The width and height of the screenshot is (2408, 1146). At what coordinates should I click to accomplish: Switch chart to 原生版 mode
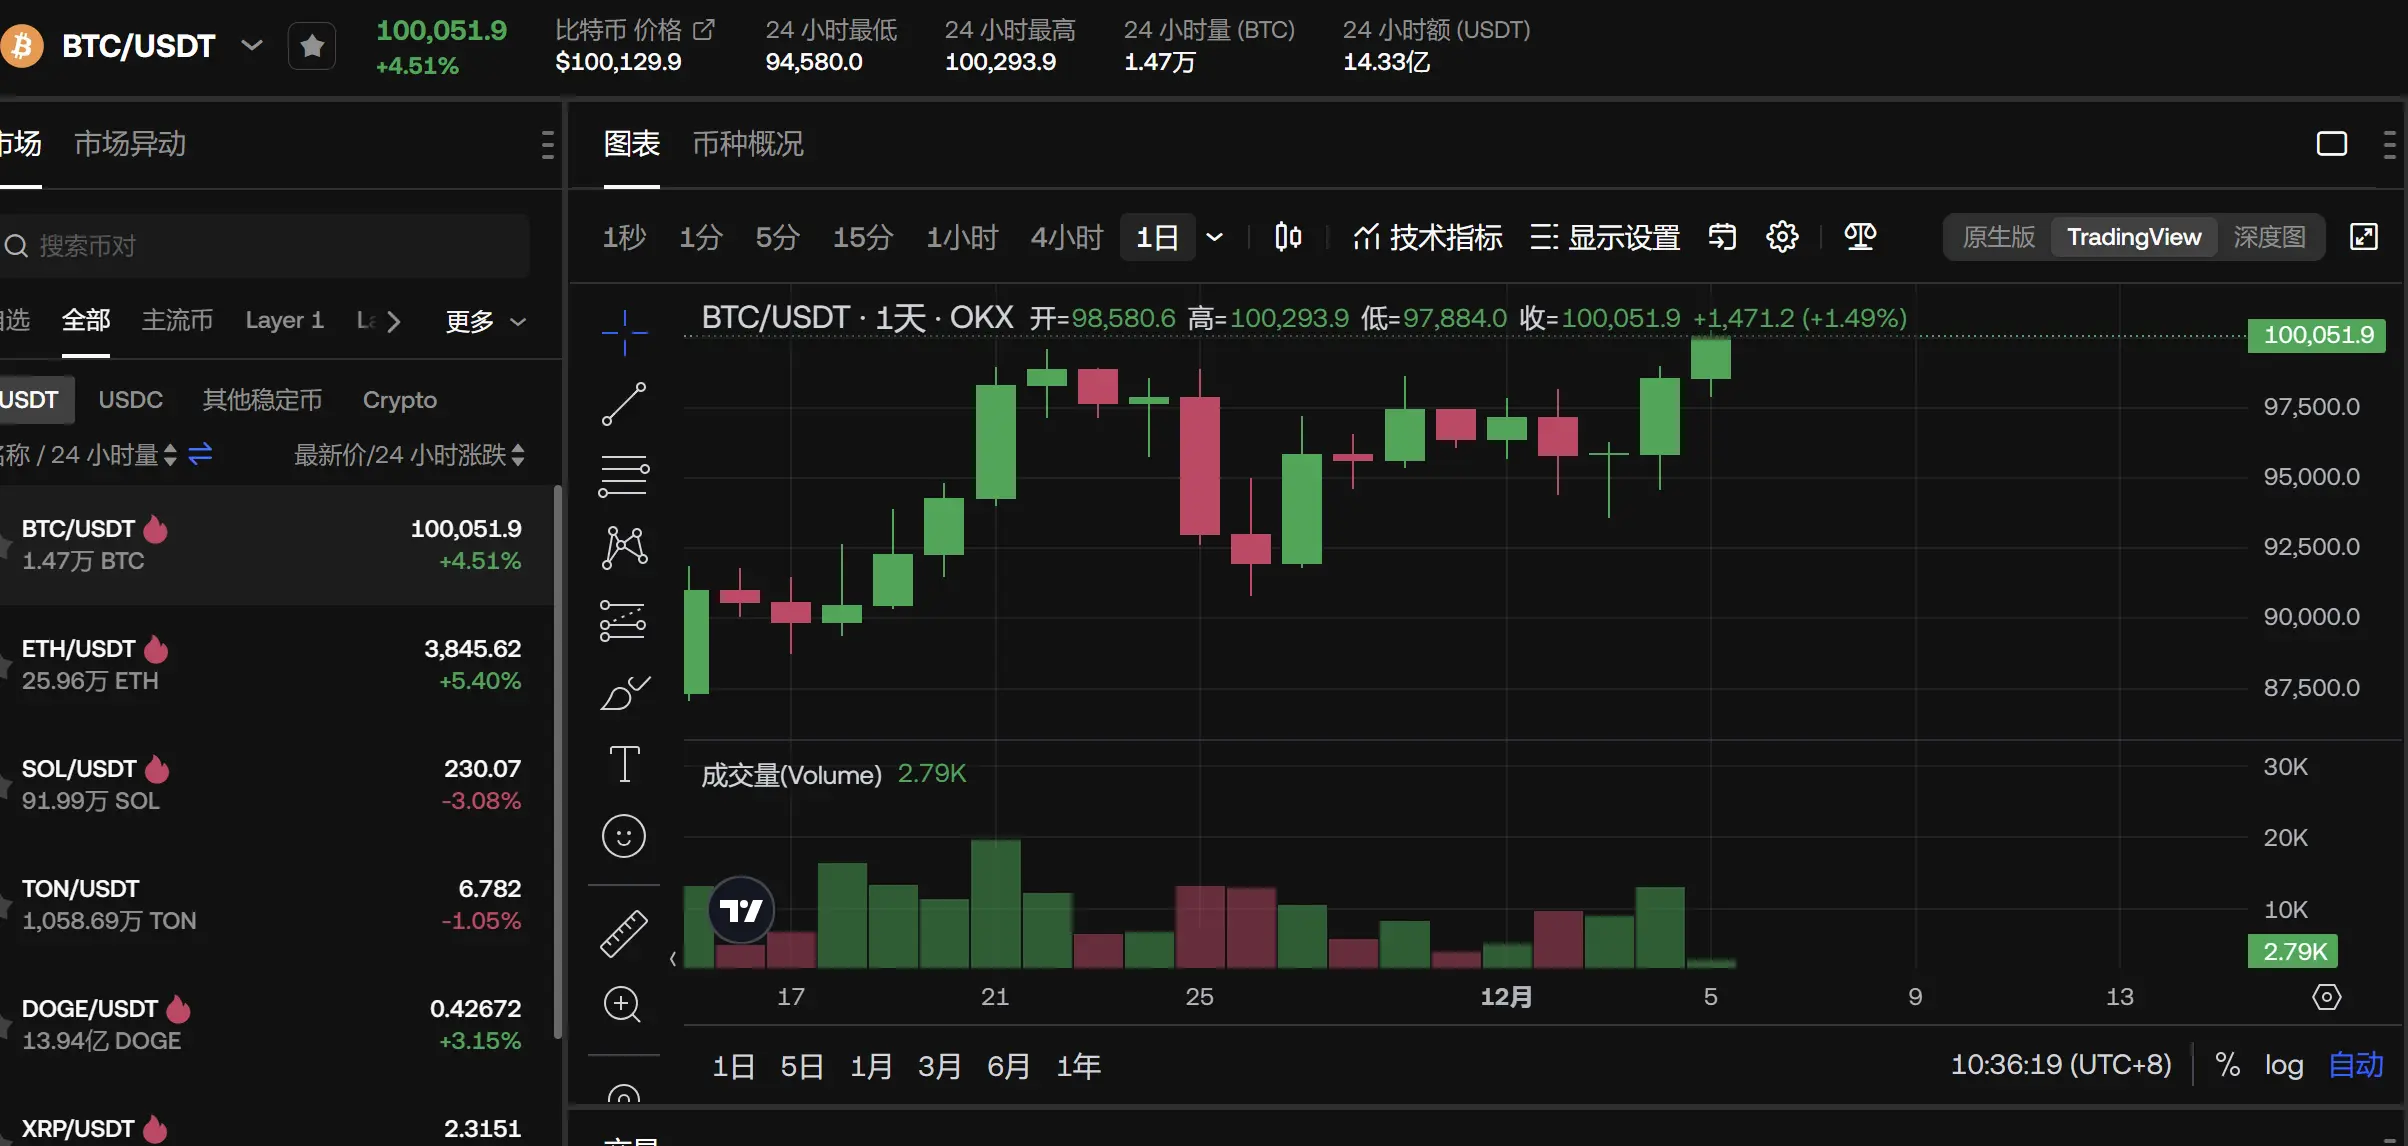click(1996, 237)
